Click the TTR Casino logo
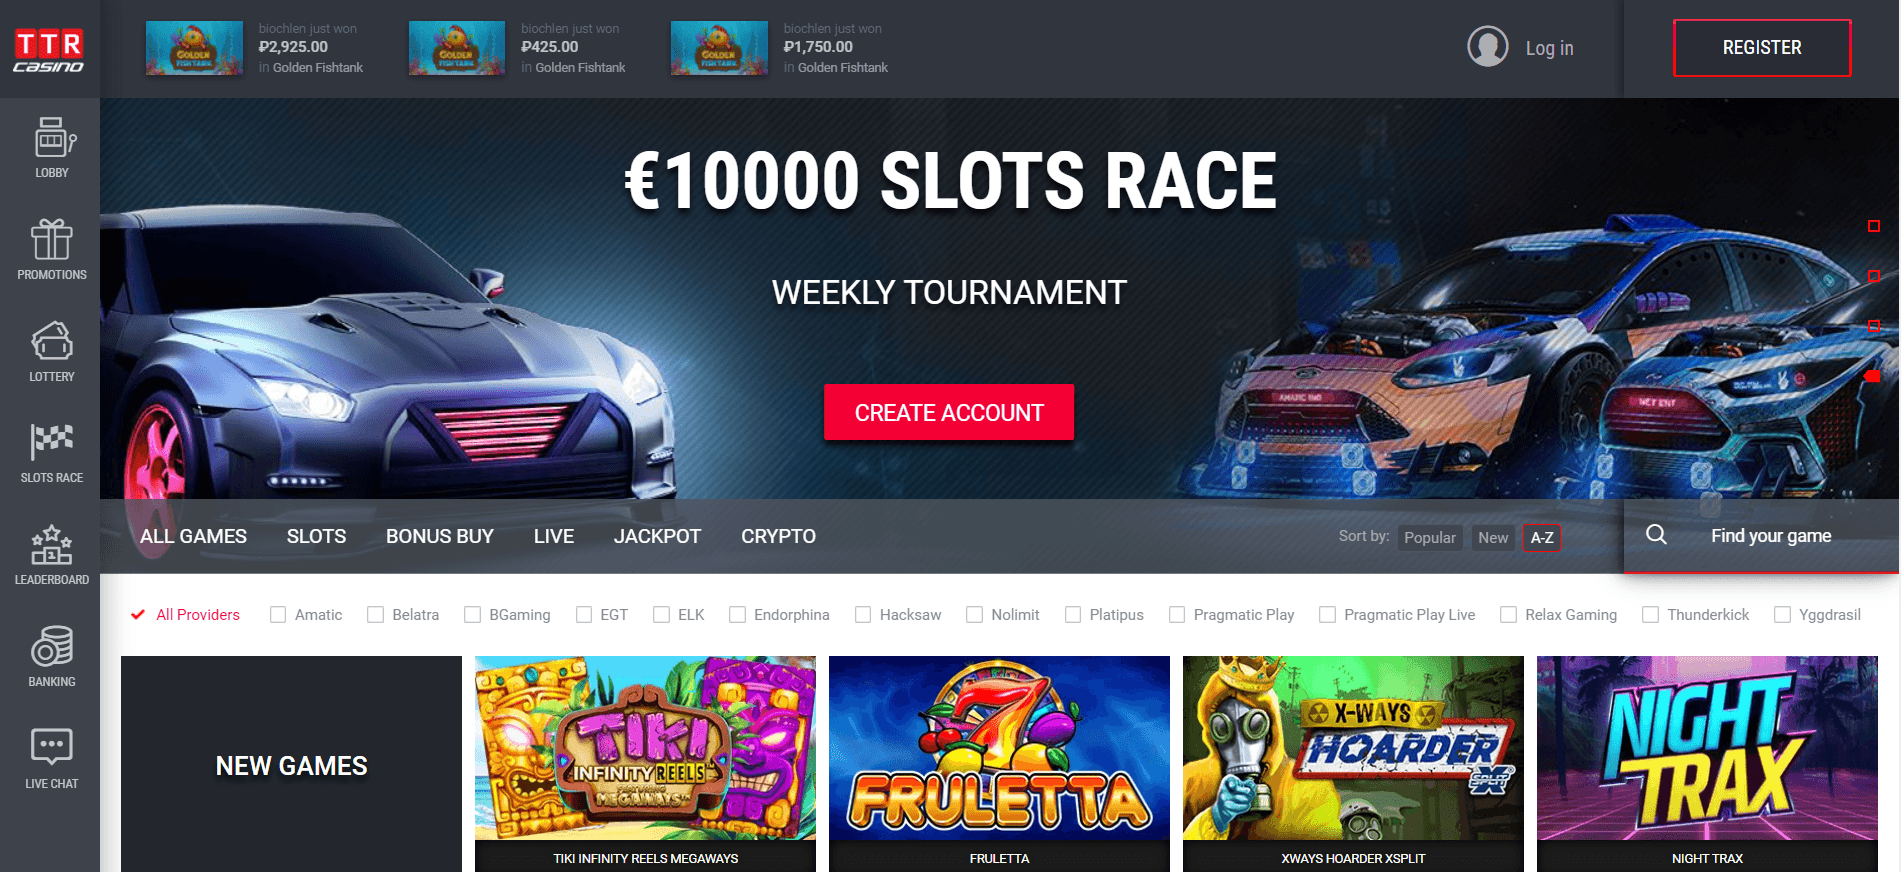This screenshot has width=1901, height=872. [x=49, y=50]
